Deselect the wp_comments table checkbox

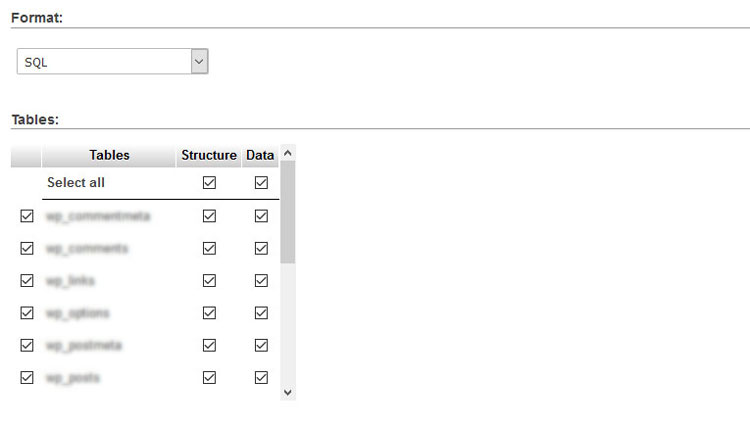(x=27, y=249)
